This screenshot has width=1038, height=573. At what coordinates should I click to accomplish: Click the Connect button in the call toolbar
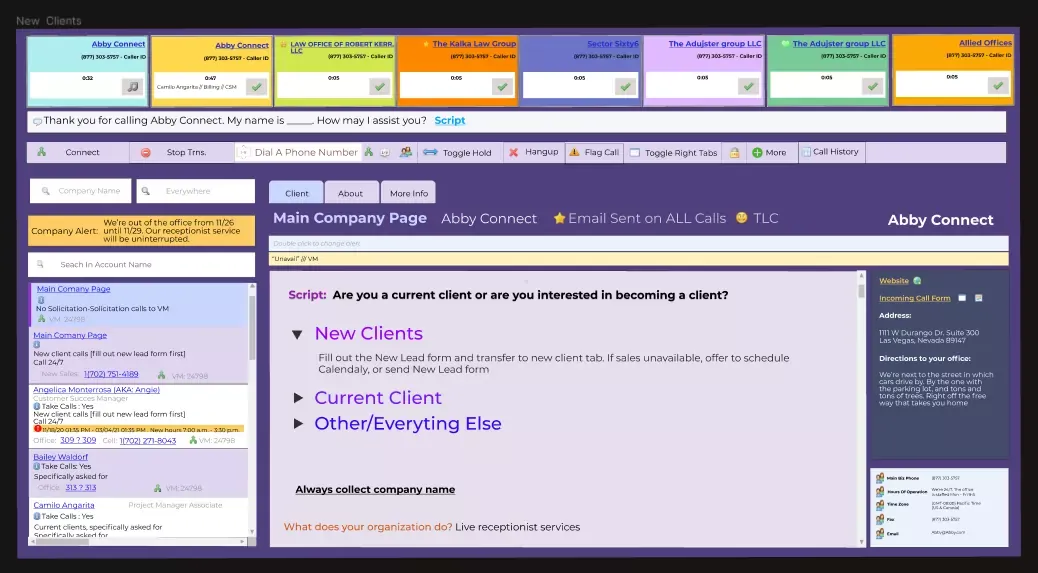[78, 152]
